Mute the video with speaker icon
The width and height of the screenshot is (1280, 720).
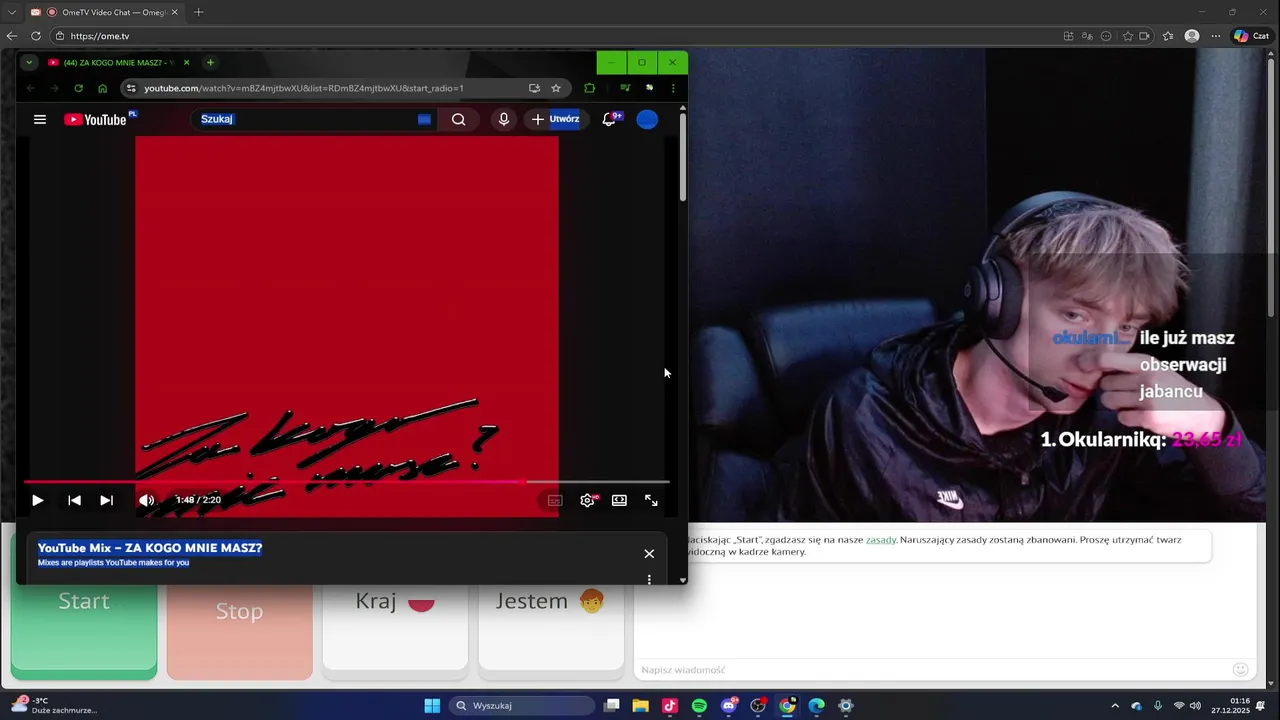coord(146,500)
